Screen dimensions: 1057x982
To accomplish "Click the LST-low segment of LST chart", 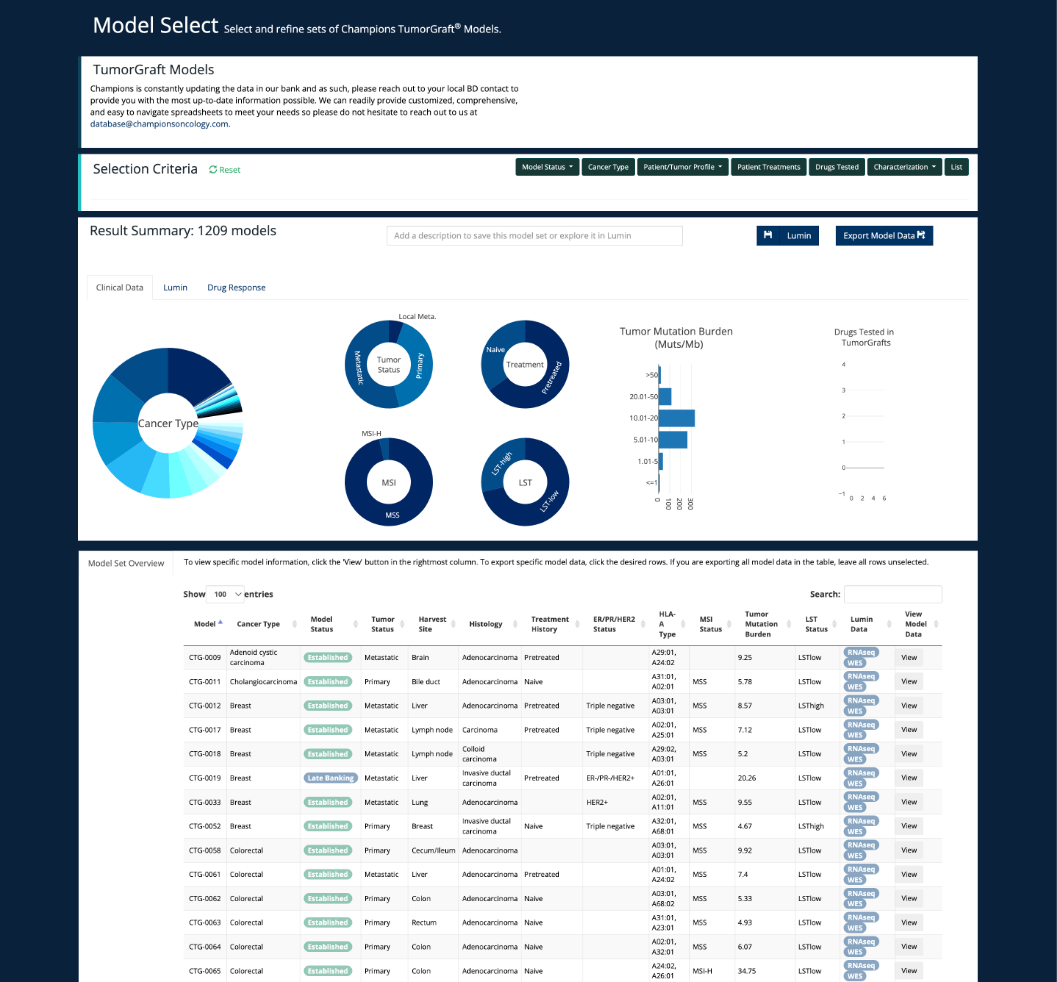I will click(x=549, y=501).
